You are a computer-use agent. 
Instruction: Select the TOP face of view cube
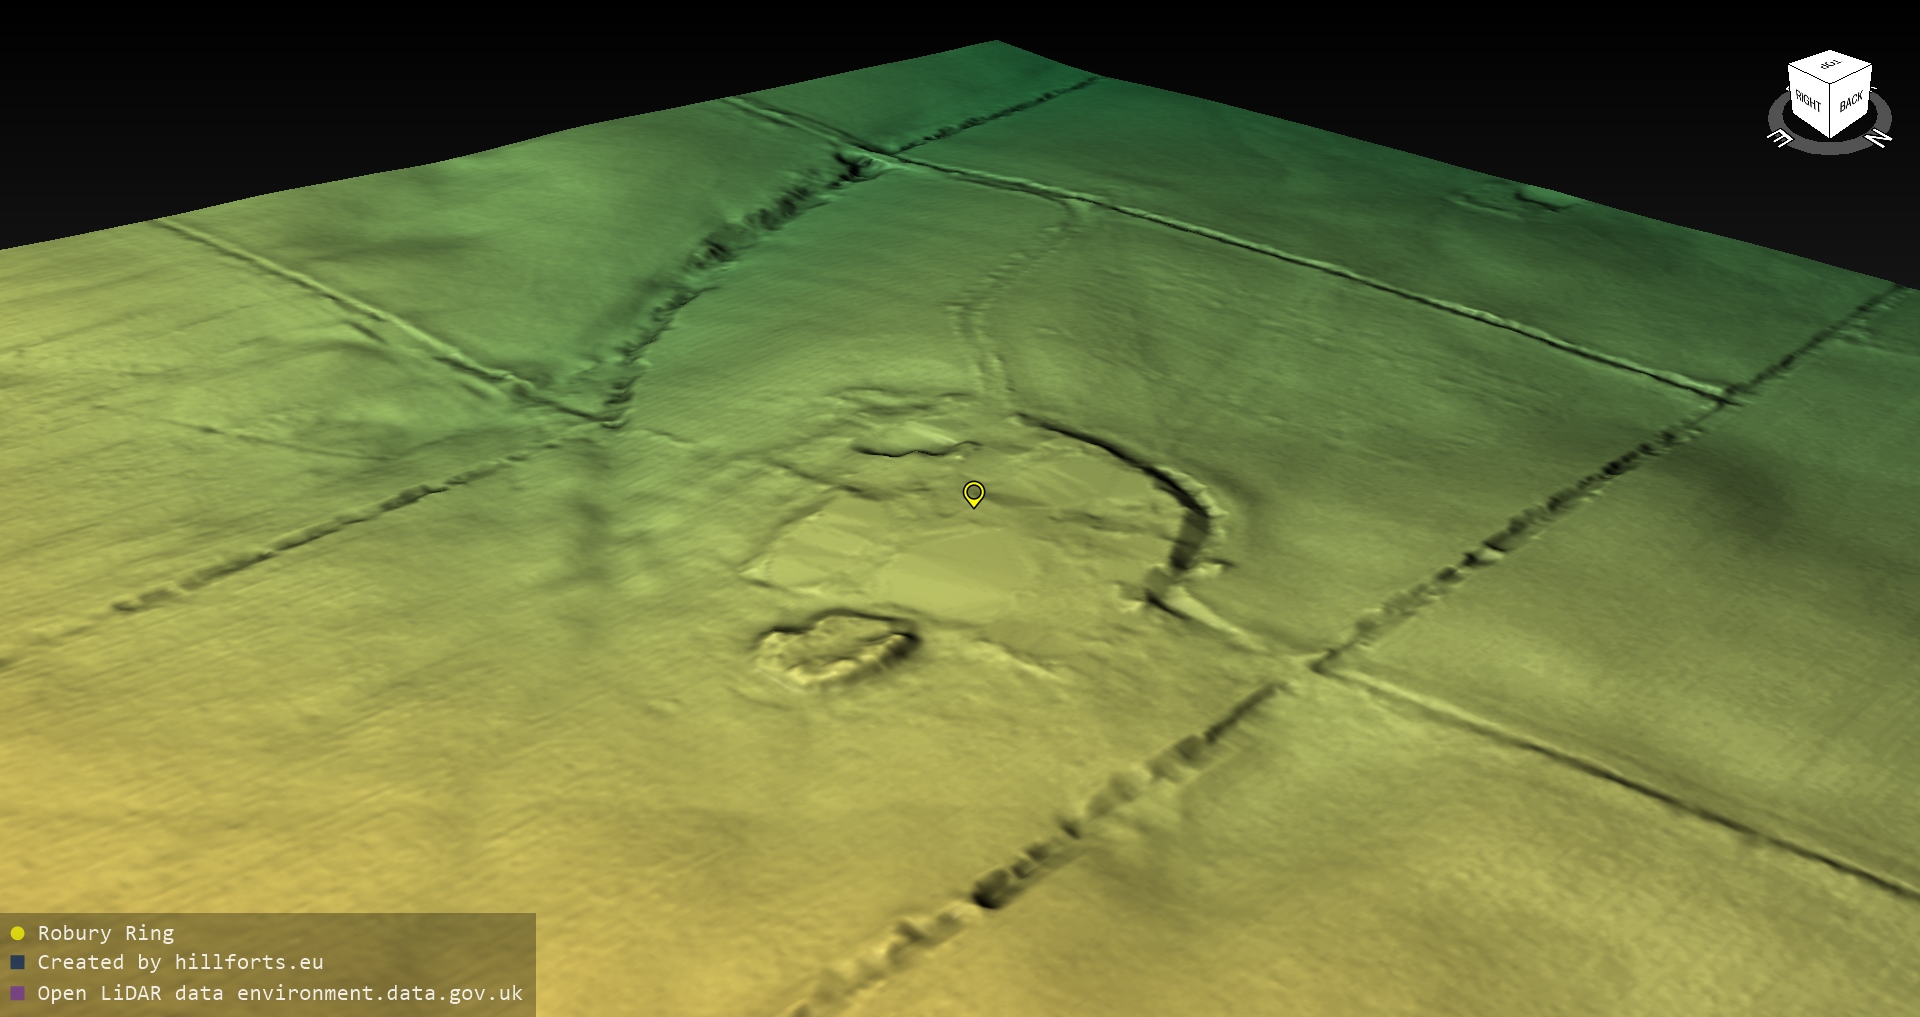click(1830, 66)
